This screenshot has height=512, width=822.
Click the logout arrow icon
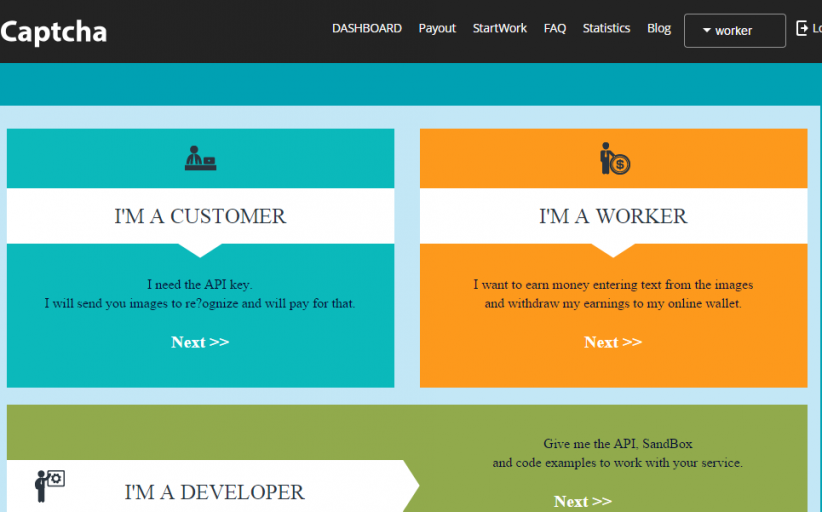[x=802, y=29]
